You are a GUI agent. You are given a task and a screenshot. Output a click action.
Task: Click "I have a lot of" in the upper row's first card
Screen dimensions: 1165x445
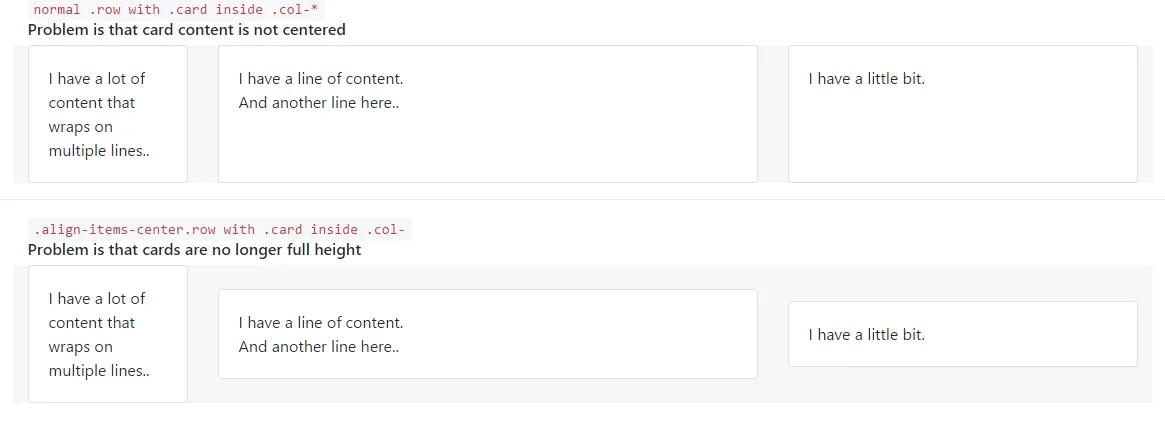[97, 79]
